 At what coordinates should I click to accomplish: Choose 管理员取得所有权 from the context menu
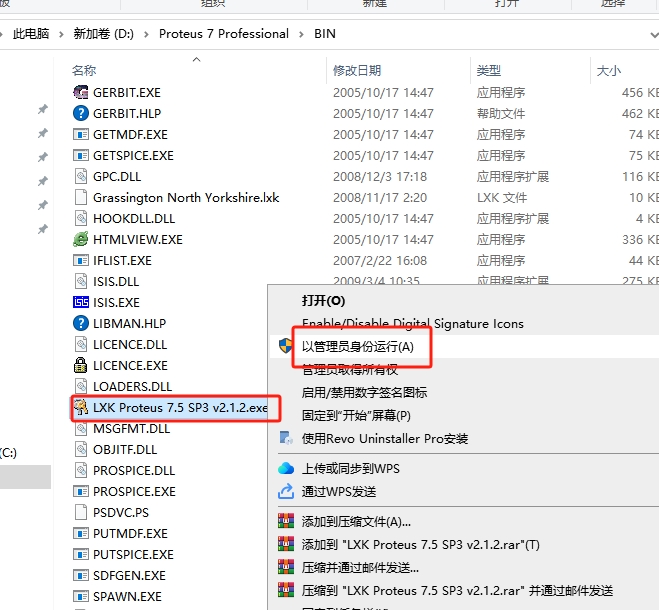349,370
